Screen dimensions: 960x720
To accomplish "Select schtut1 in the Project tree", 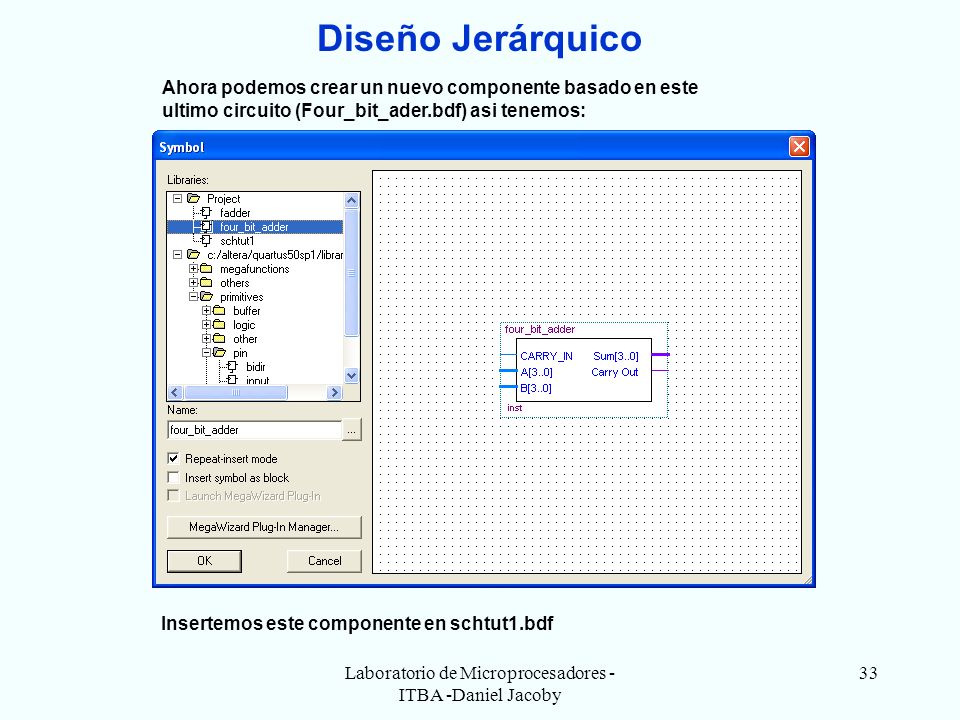I will [237, 241].
